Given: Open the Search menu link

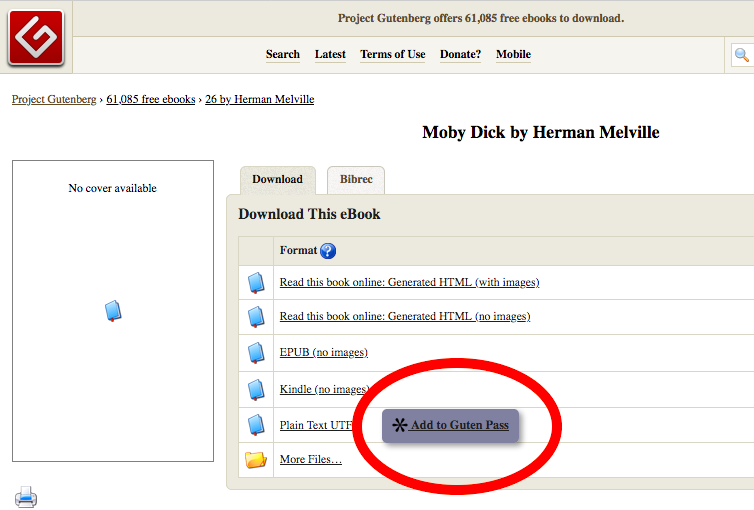Looking at the screenshot, I should coord(283,54).
